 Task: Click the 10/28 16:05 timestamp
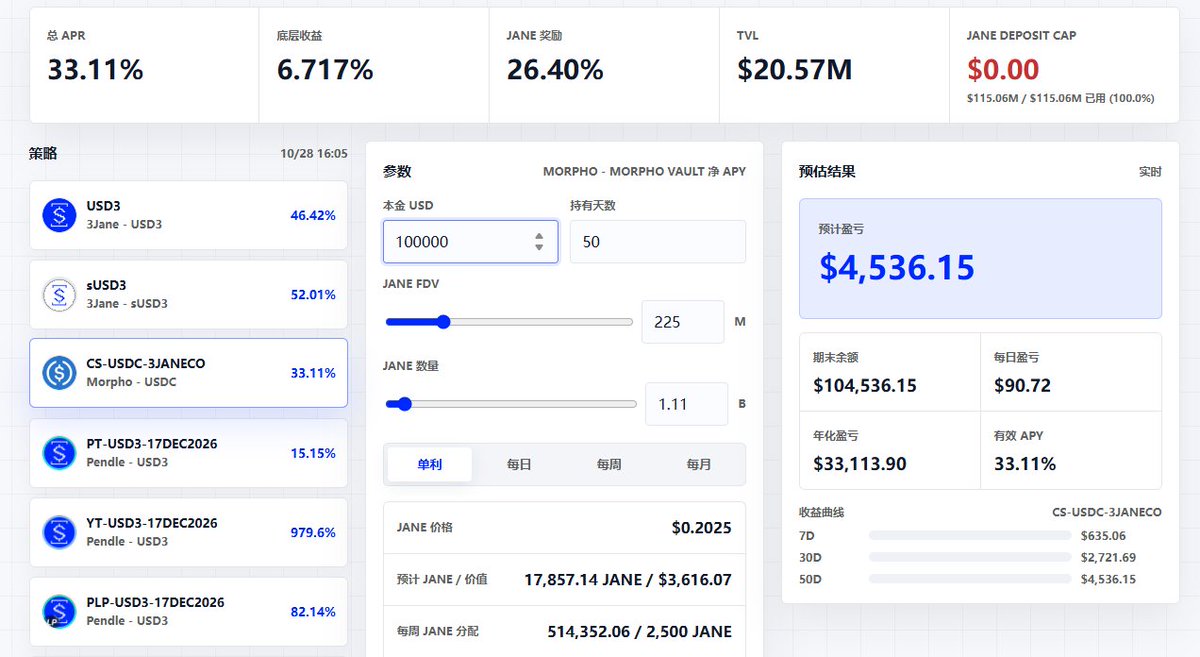314,154
